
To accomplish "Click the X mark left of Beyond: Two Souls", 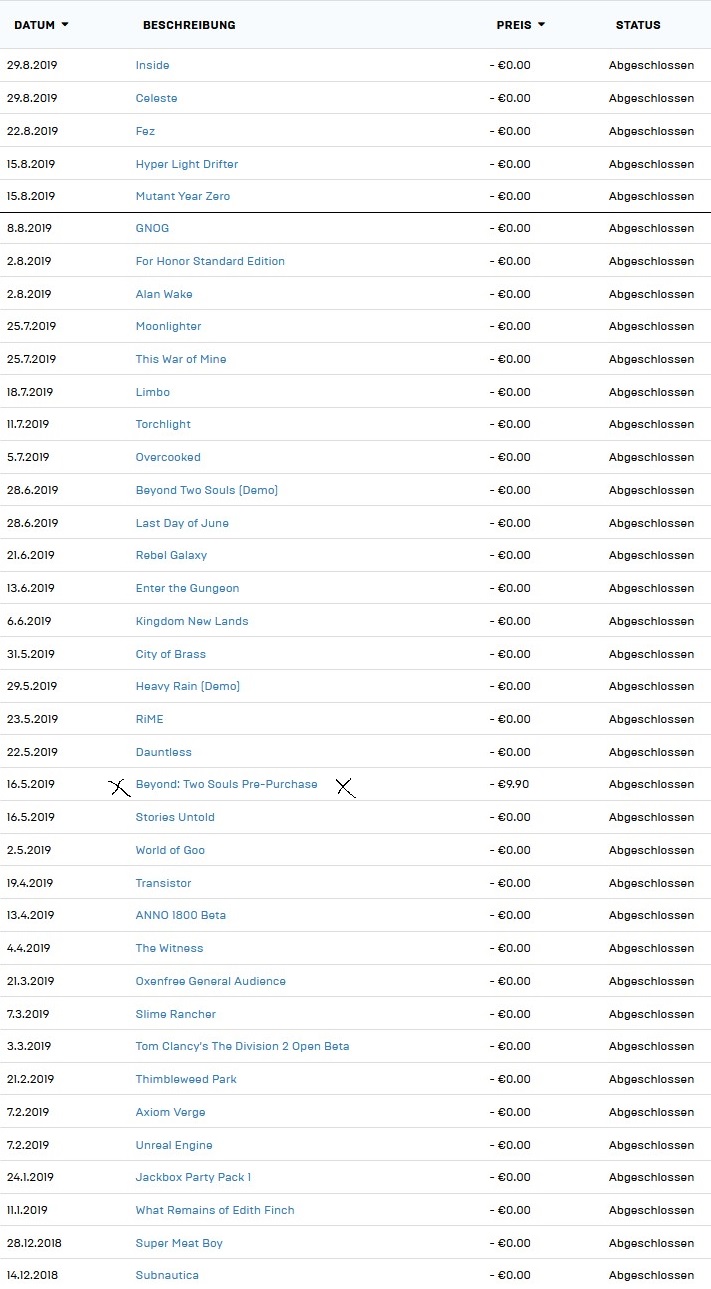I will pos(119,787).
